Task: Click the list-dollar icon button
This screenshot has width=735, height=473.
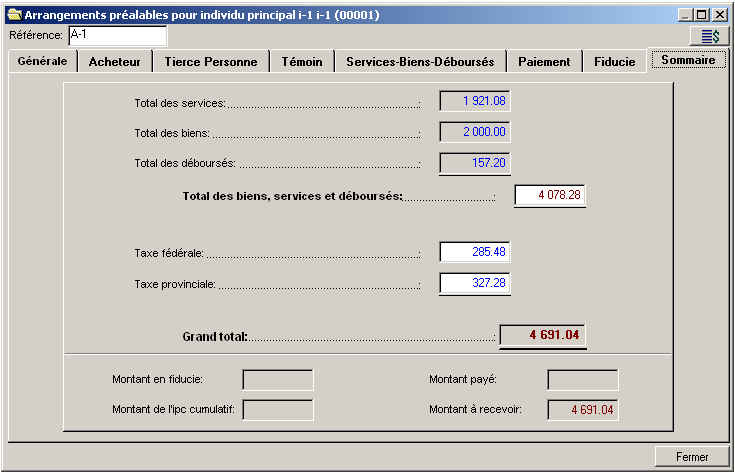Action: [x=709, y=36]
